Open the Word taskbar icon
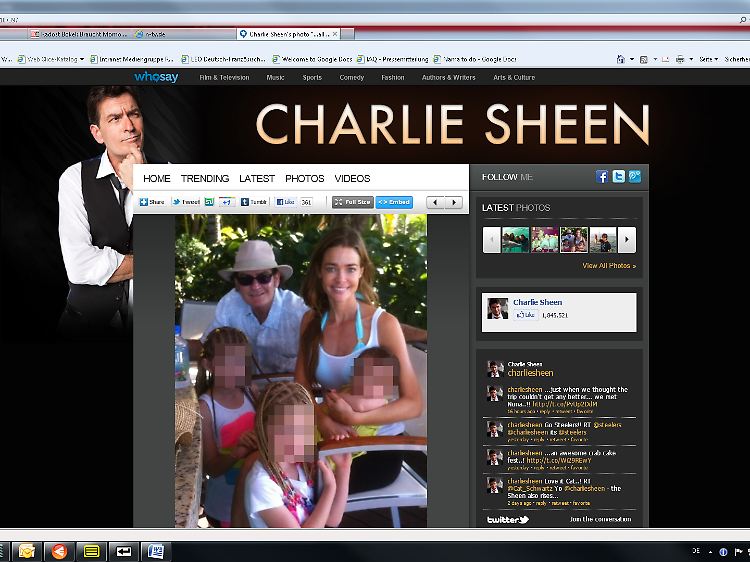Viewport: 750px width, 562px height. tap(155, 551)
